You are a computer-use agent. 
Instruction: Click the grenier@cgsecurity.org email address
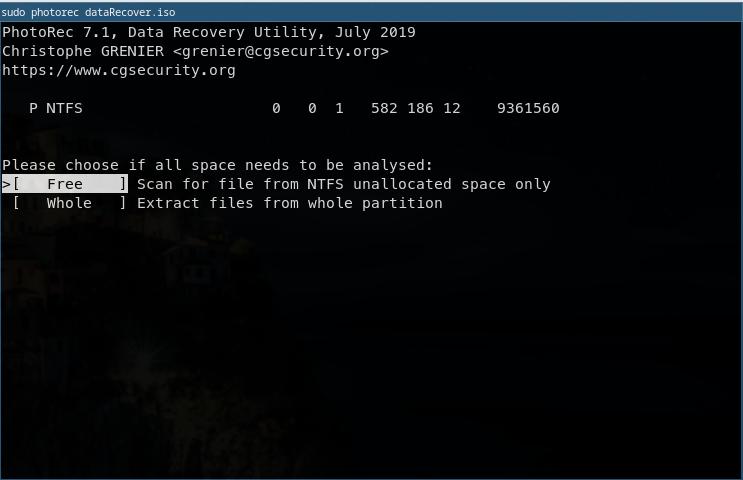tap(281, 51)
